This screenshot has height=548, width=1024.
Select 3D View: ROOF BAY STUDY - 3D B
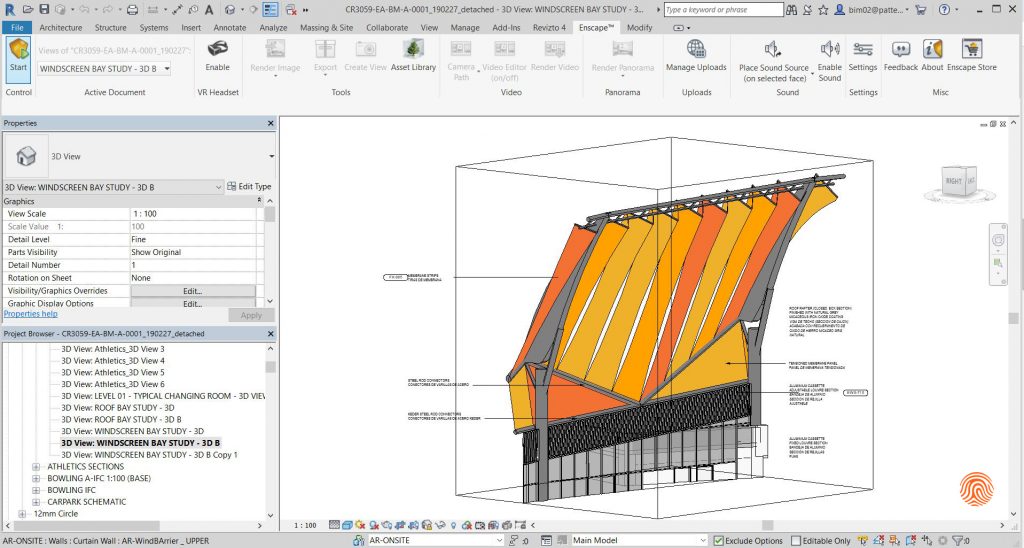pos(121,419)
